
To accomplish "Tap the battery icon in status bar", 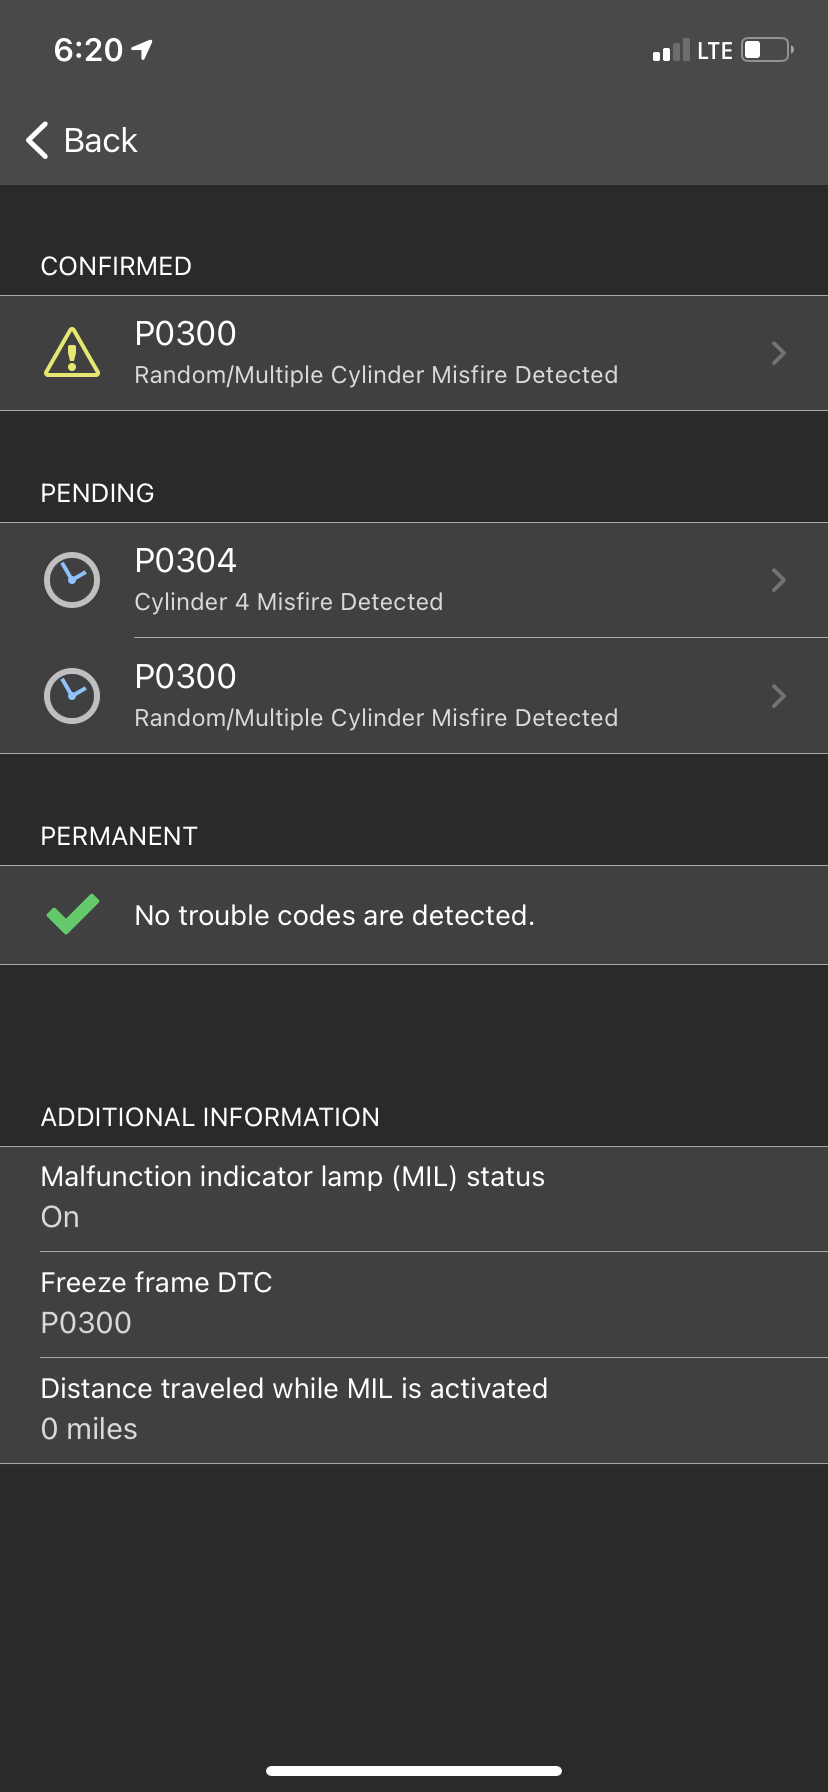I will [767, 50].
